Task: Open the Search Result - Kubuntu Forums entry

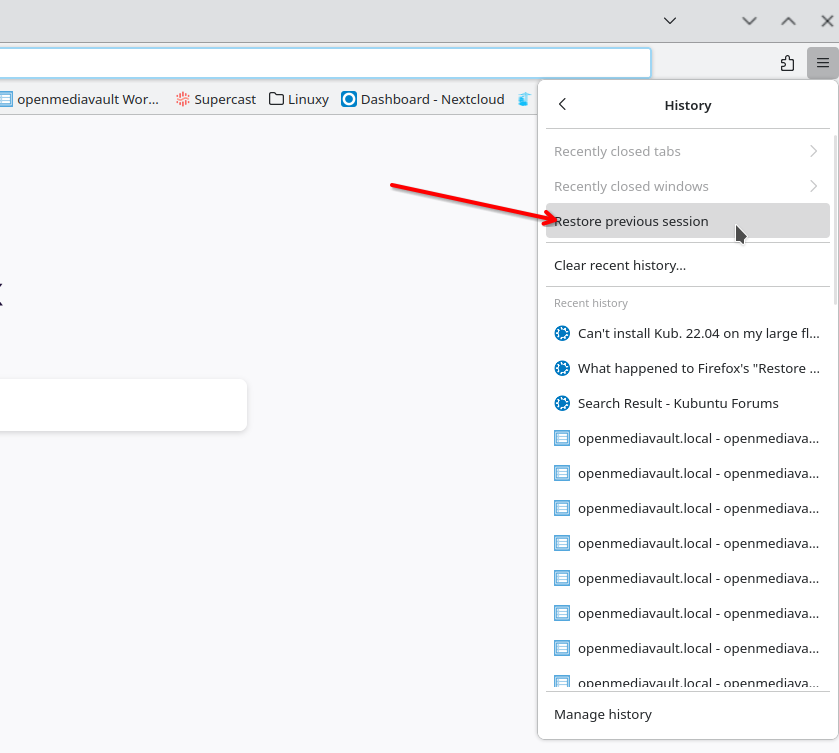Action: click(678, 403)
